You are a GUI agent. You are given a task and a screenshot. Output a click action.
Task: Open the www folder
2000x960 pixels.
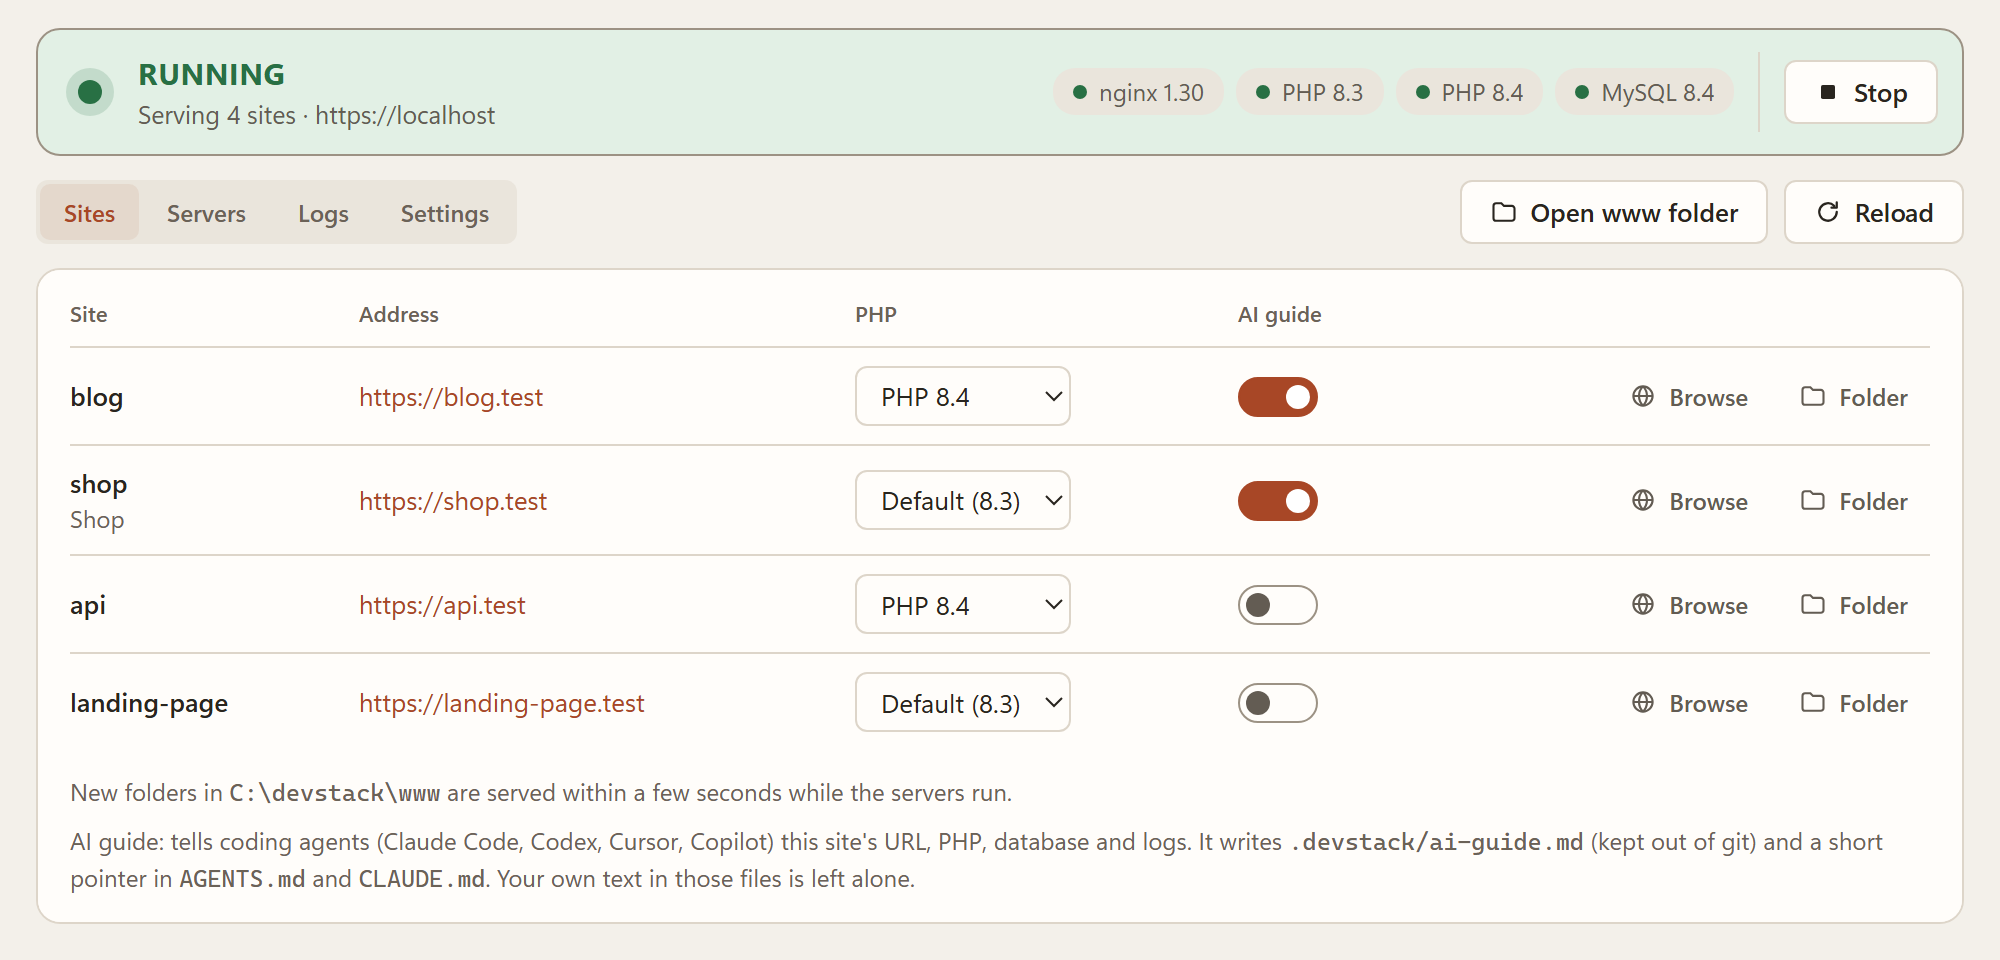click(x=1614, y=212)
